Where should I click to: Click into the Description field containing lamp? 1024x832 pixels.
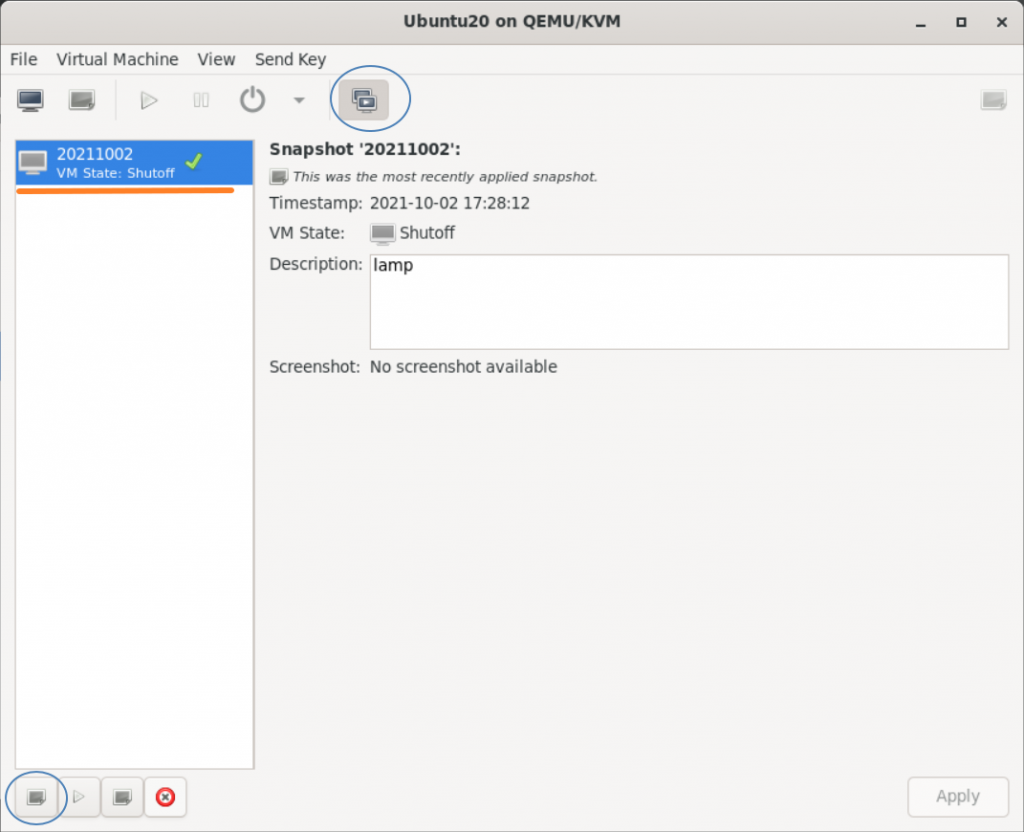click(x=689, y=302)
